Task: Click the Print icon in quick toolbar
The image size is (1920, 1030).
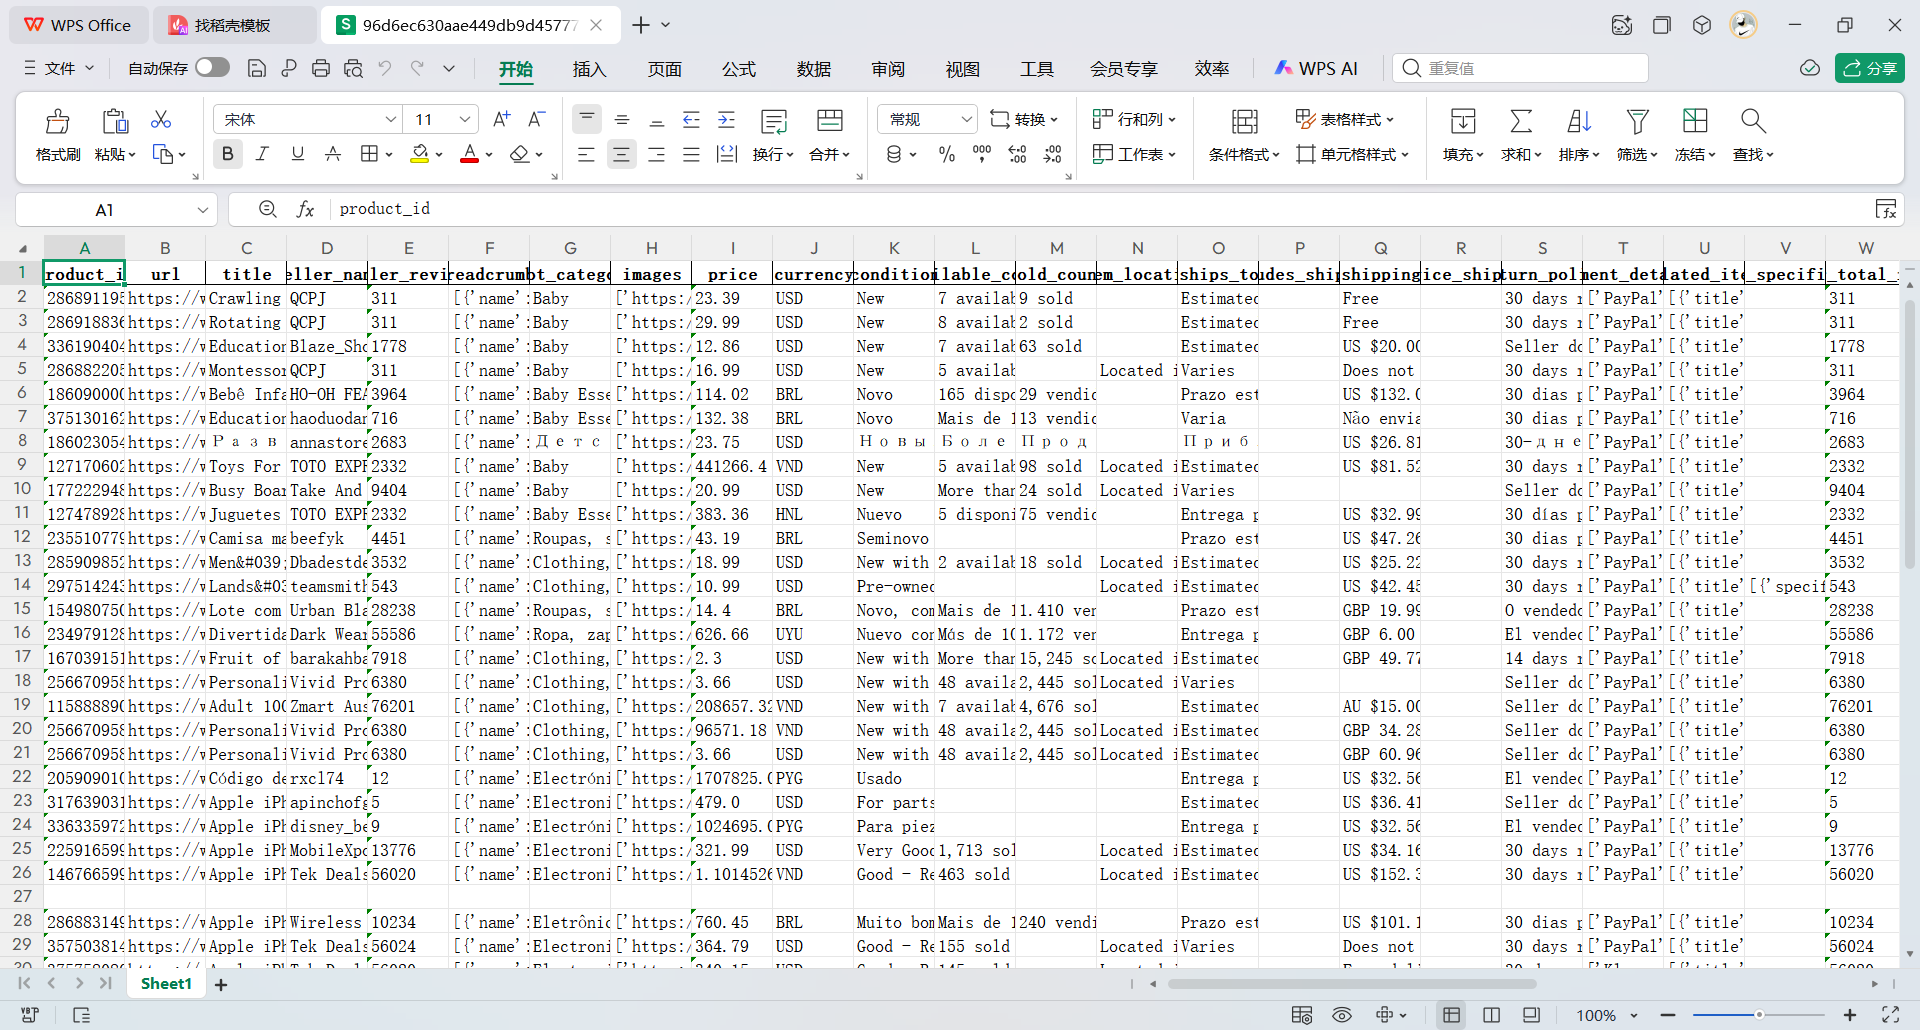Action: (321, 68)
